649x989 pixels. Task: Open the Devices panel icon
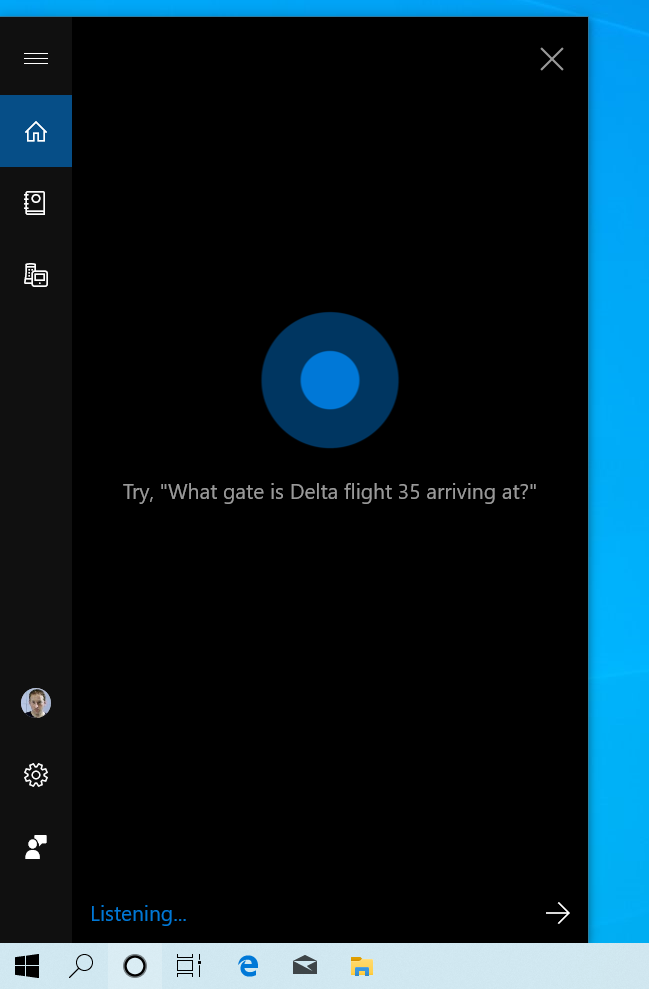click(x=36, y=276)
